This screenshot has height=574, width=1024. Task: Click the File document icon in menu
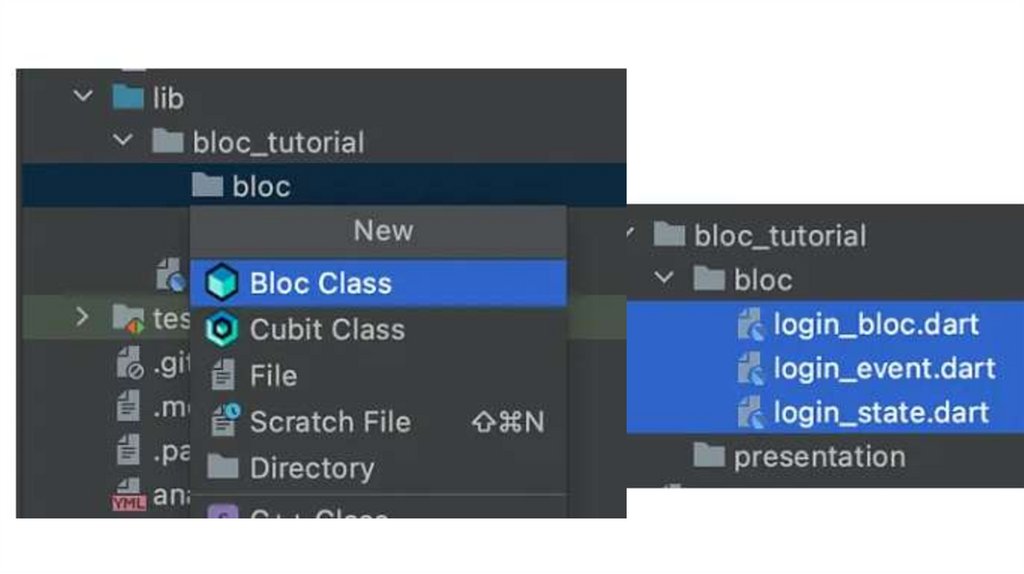[x=223, y=376]
